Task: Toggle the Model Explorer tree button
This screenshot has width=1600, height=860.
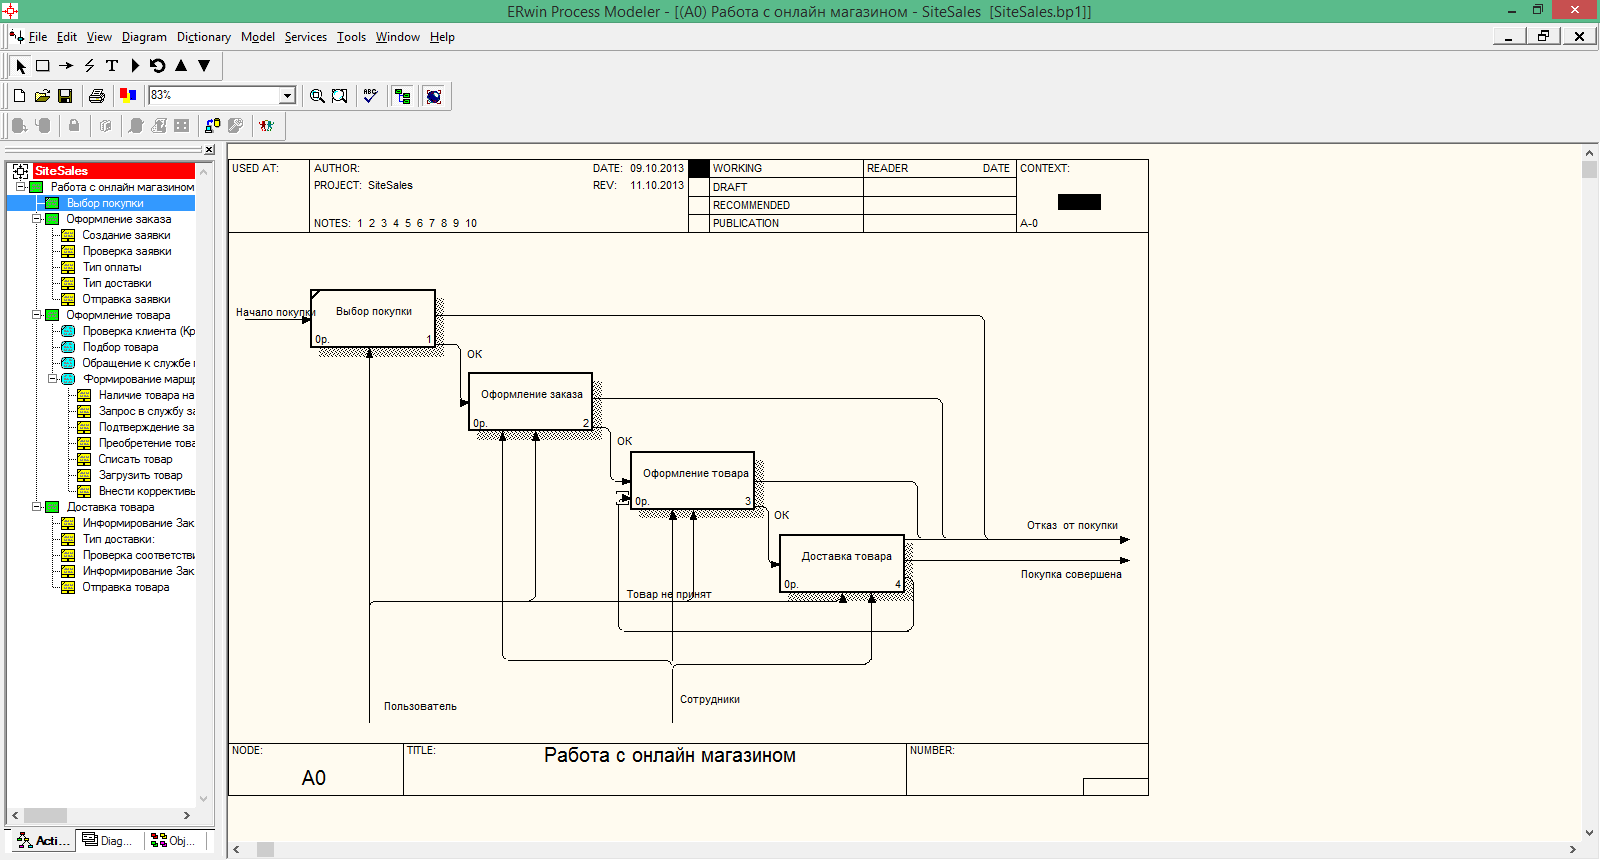Action: pyautogui.click(x=403, y=96)
